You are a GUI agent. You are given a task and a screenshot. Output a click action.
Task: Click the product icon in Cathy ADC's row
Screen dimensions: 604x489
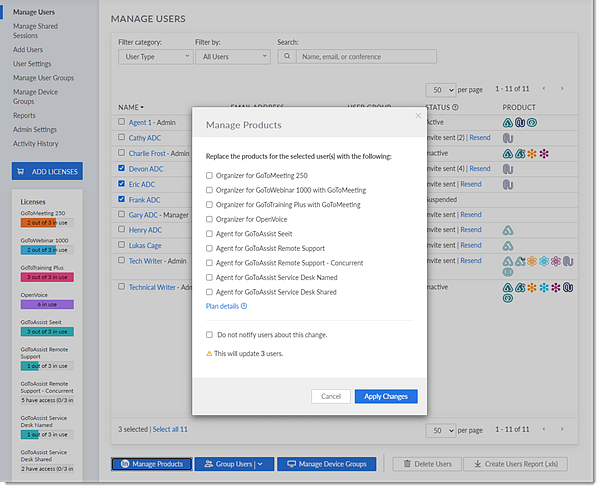coord(508,138)
